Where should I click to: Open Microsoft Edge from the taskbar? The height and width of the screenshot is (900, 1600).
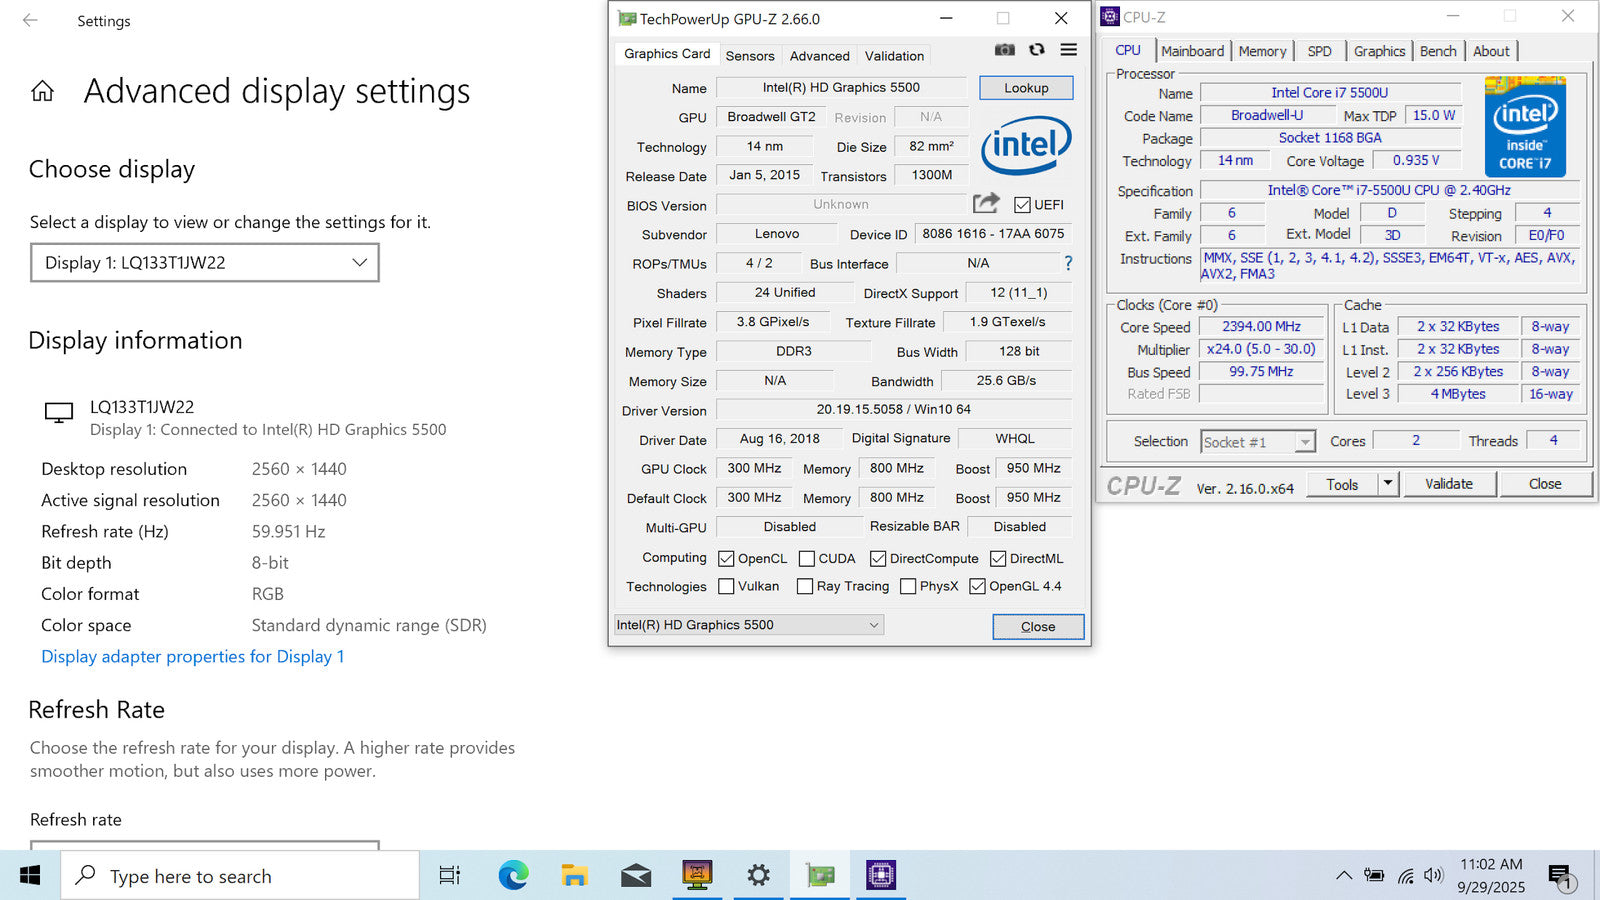point(513,876)
